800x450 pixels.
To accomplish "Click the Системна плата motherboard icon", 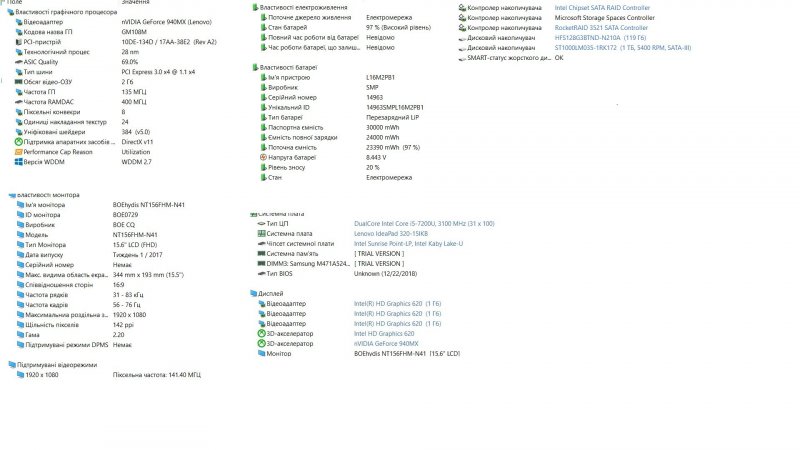I will coord(262,233).
